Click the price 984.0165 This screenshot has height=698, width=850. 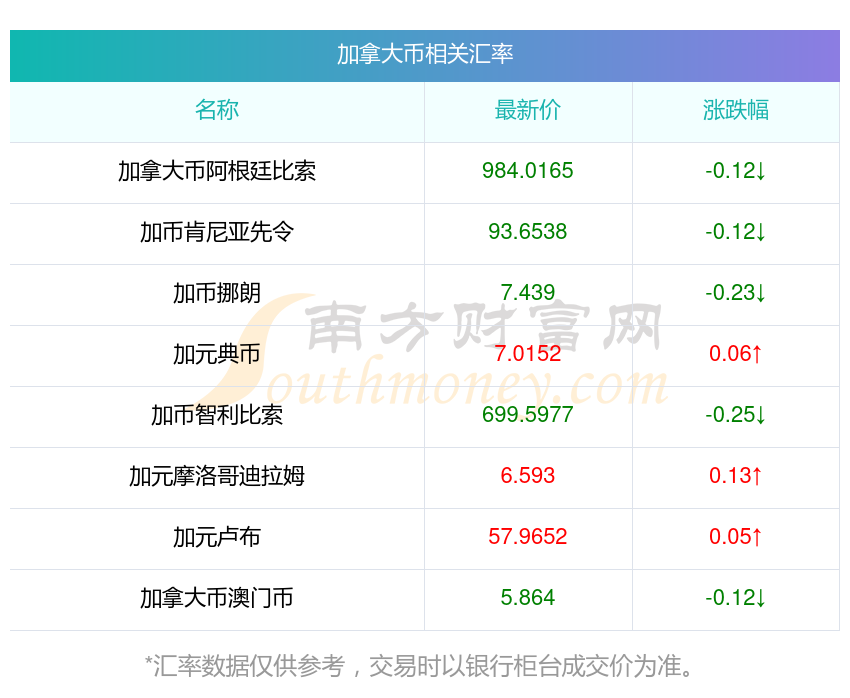527,171
